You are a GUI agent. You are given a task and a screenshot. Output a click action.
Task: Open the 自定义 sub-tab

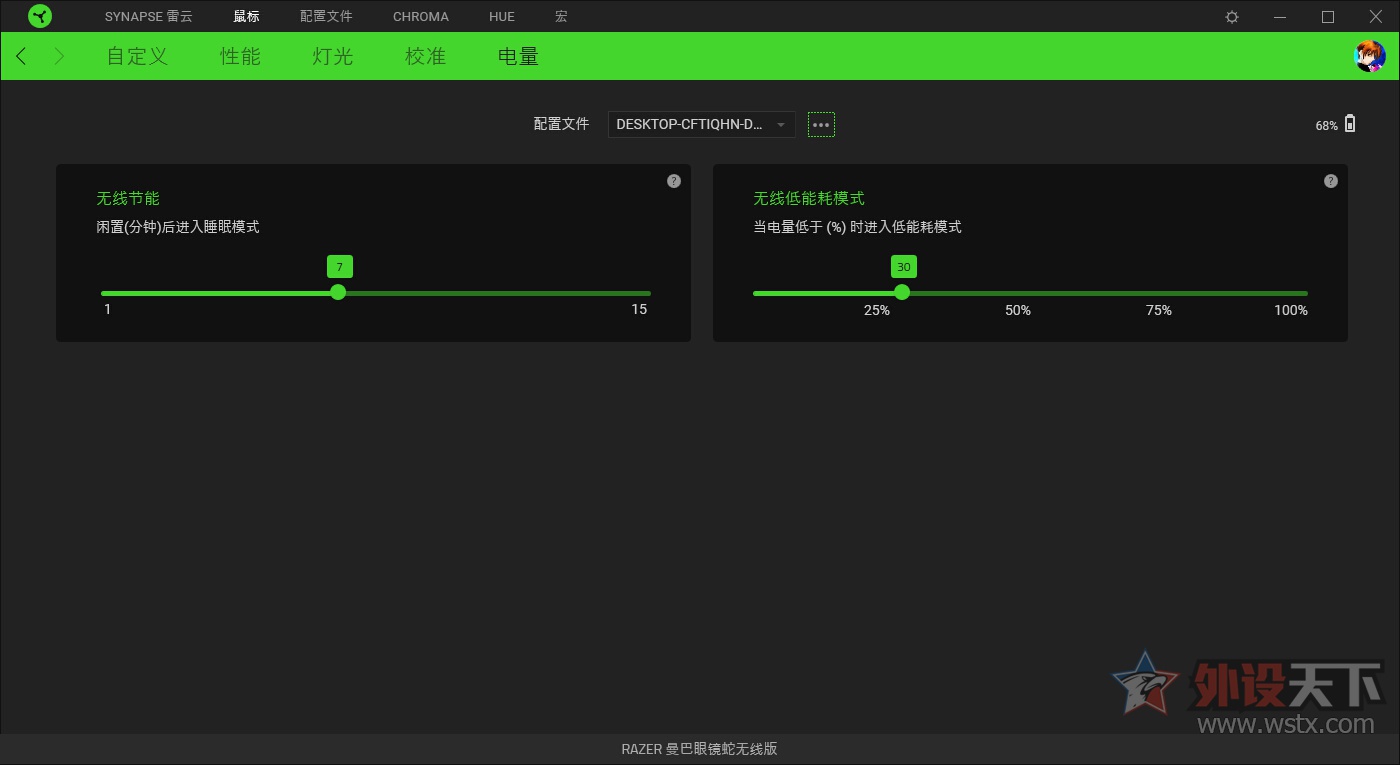tap(137, 56)
